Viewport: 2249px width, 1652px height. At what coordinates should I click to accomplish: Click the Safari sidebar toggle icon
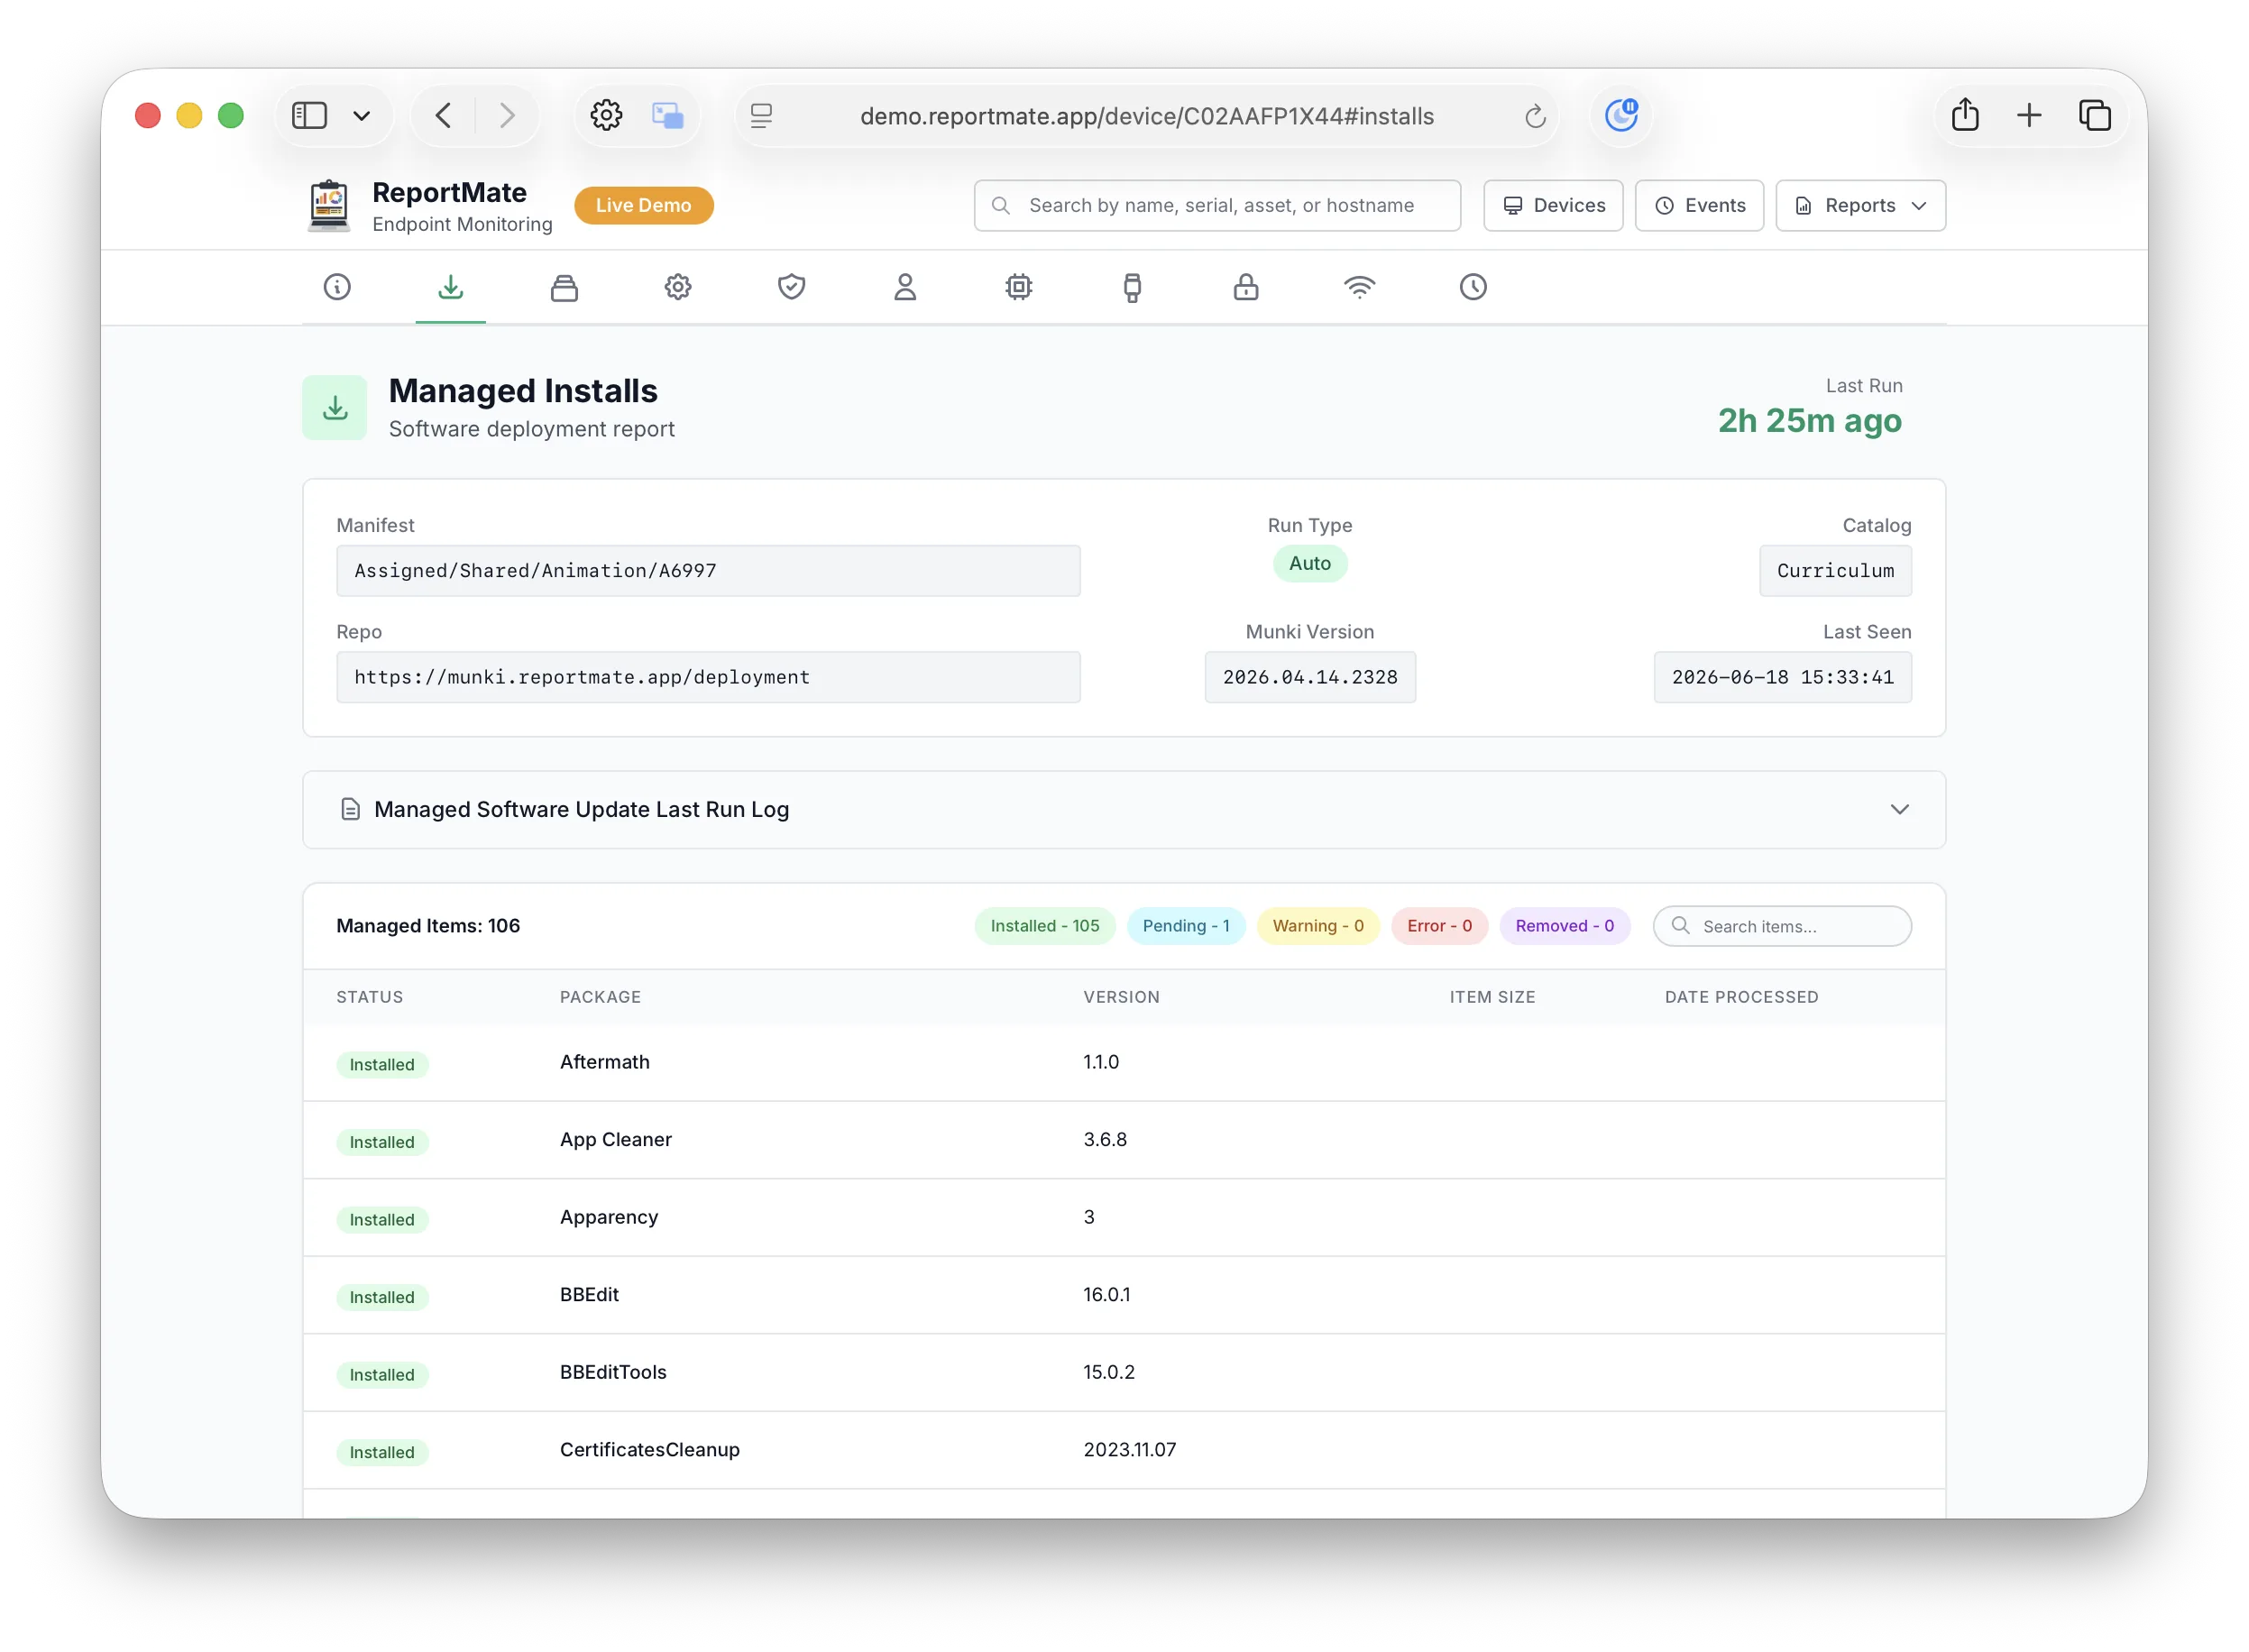(x=309, y=115)
